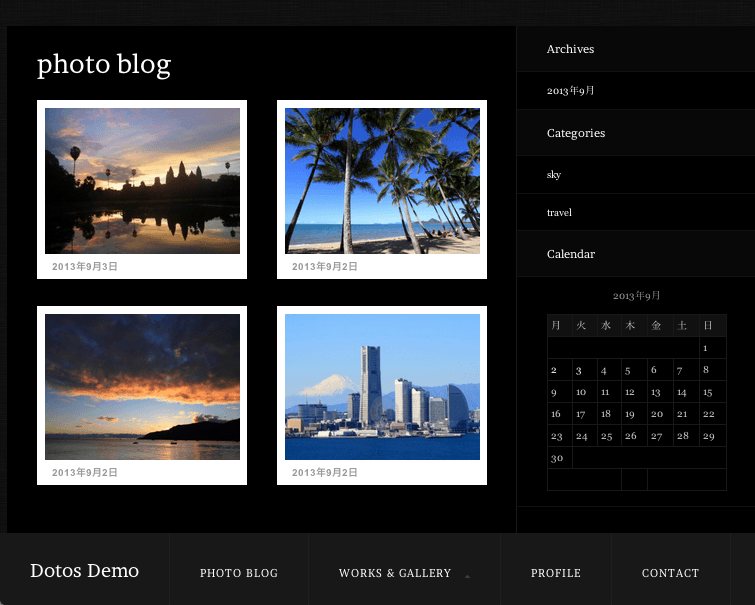Click the Categories sidebar heading
Screen dimensions: 755x605
[576, 133]
